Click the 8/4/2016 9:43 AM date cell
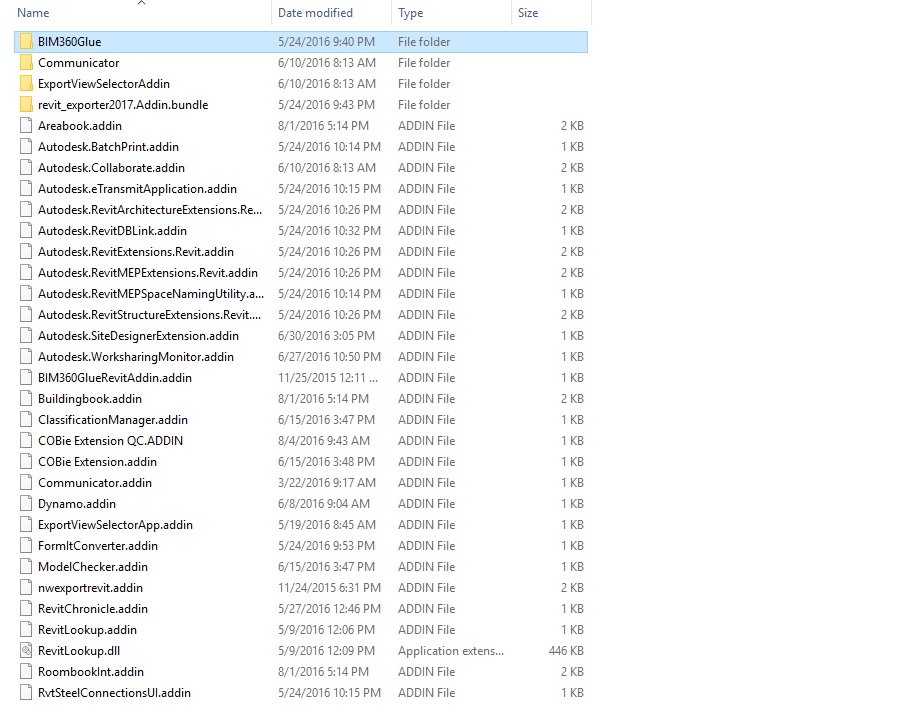The image size is (918, 717). coord(324,441)
